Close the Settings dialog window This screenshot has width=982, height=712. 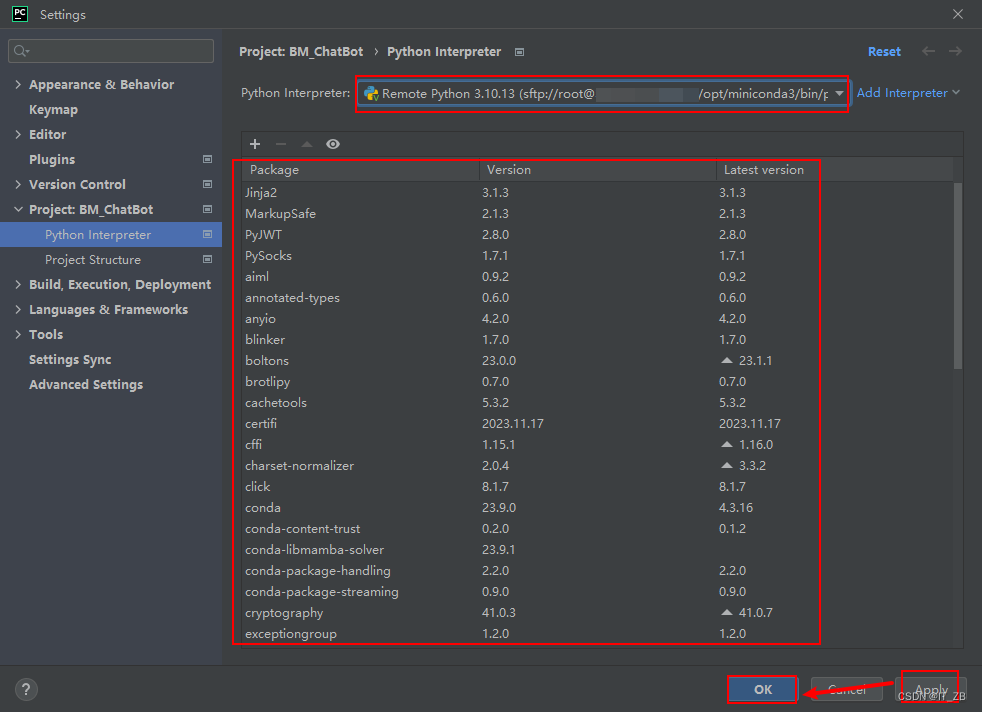tap(958, 14)
